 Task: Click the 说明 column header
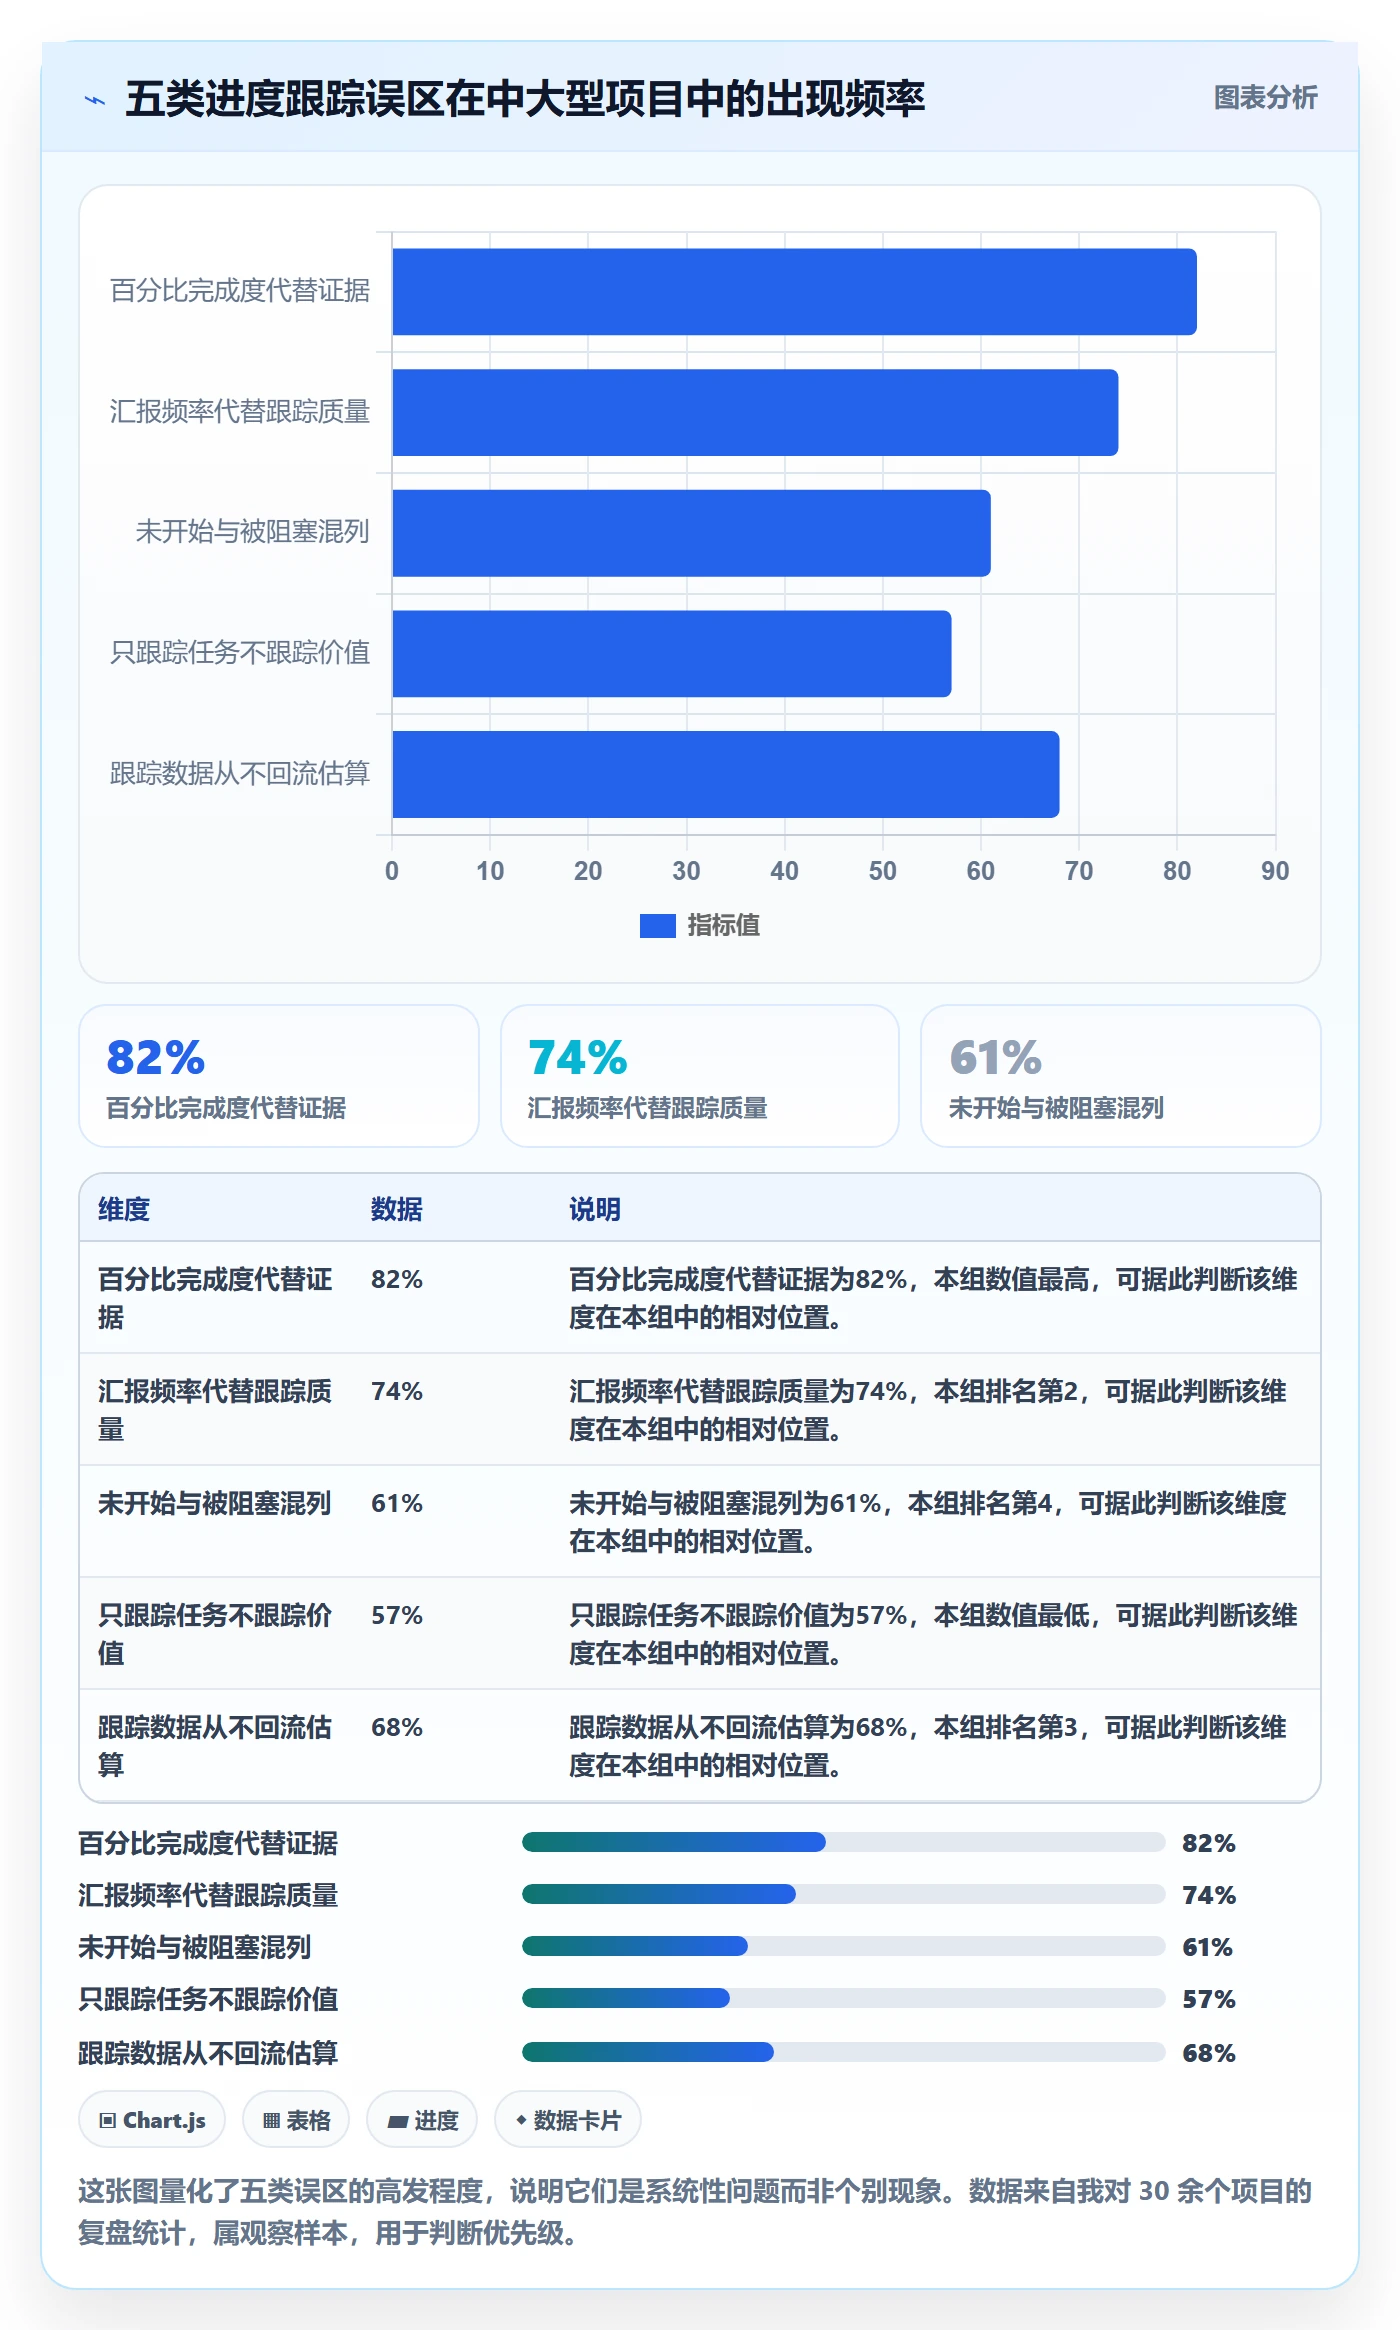pyautogui.click(x=595, y=1209)
